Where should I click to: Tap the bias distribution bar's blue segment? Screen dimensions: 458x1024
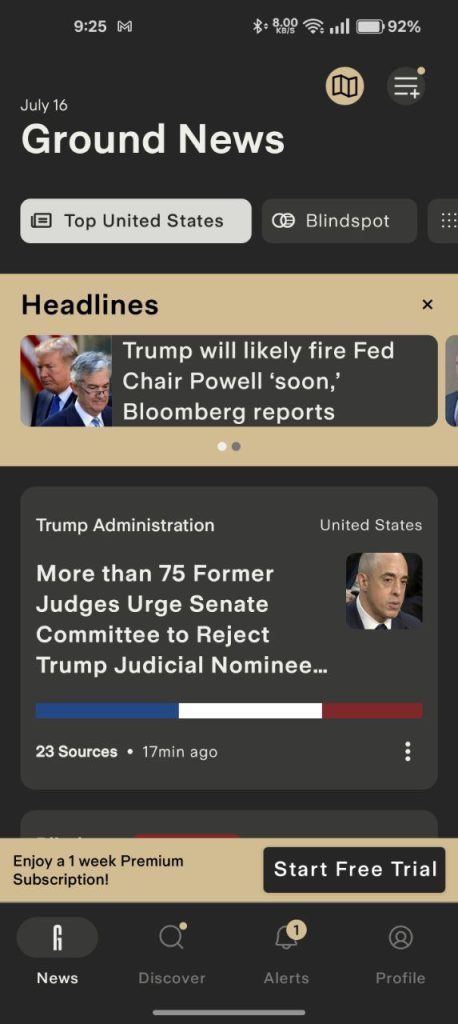(107, 711)
